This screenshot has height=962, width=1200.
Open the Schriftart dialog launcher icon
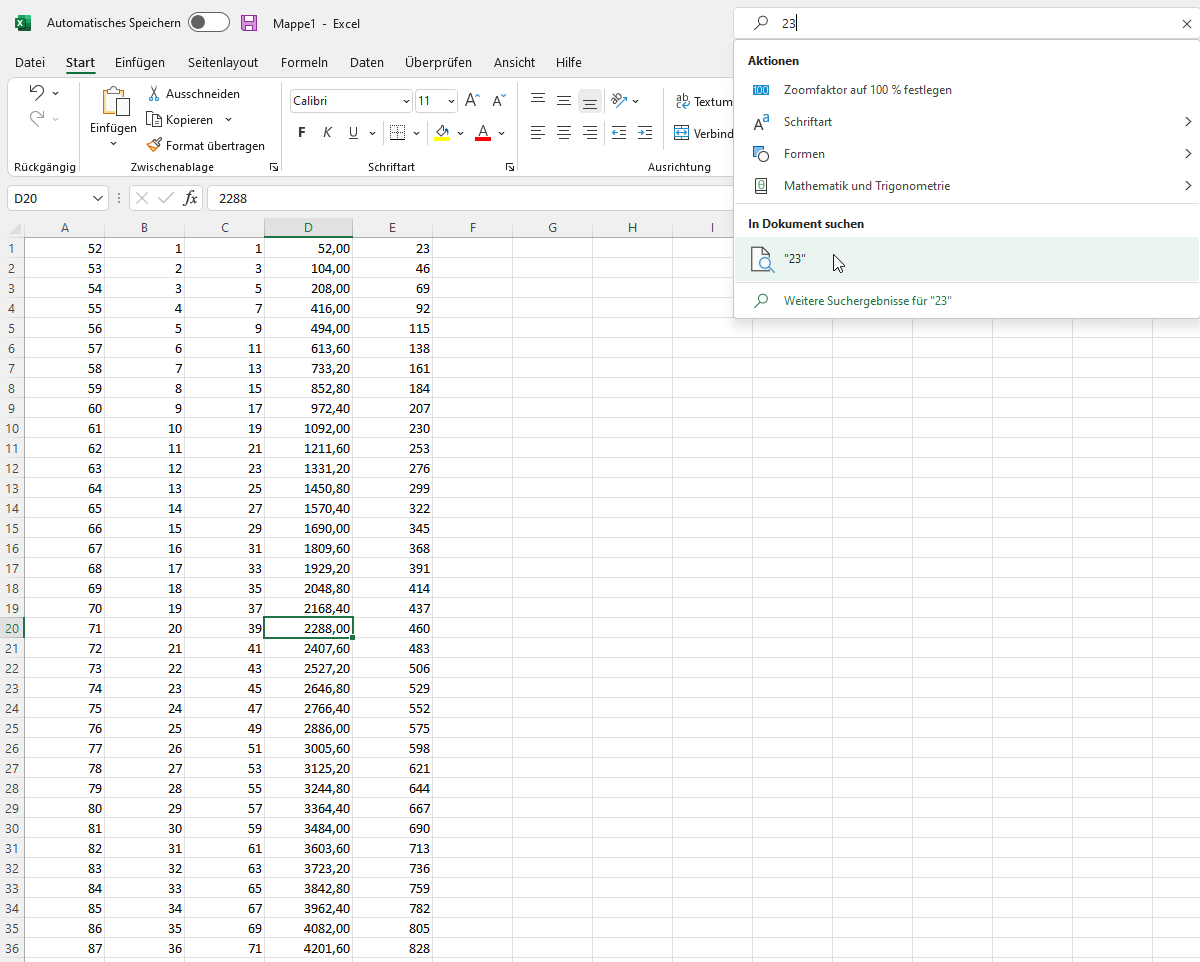(x=510, y=167)
